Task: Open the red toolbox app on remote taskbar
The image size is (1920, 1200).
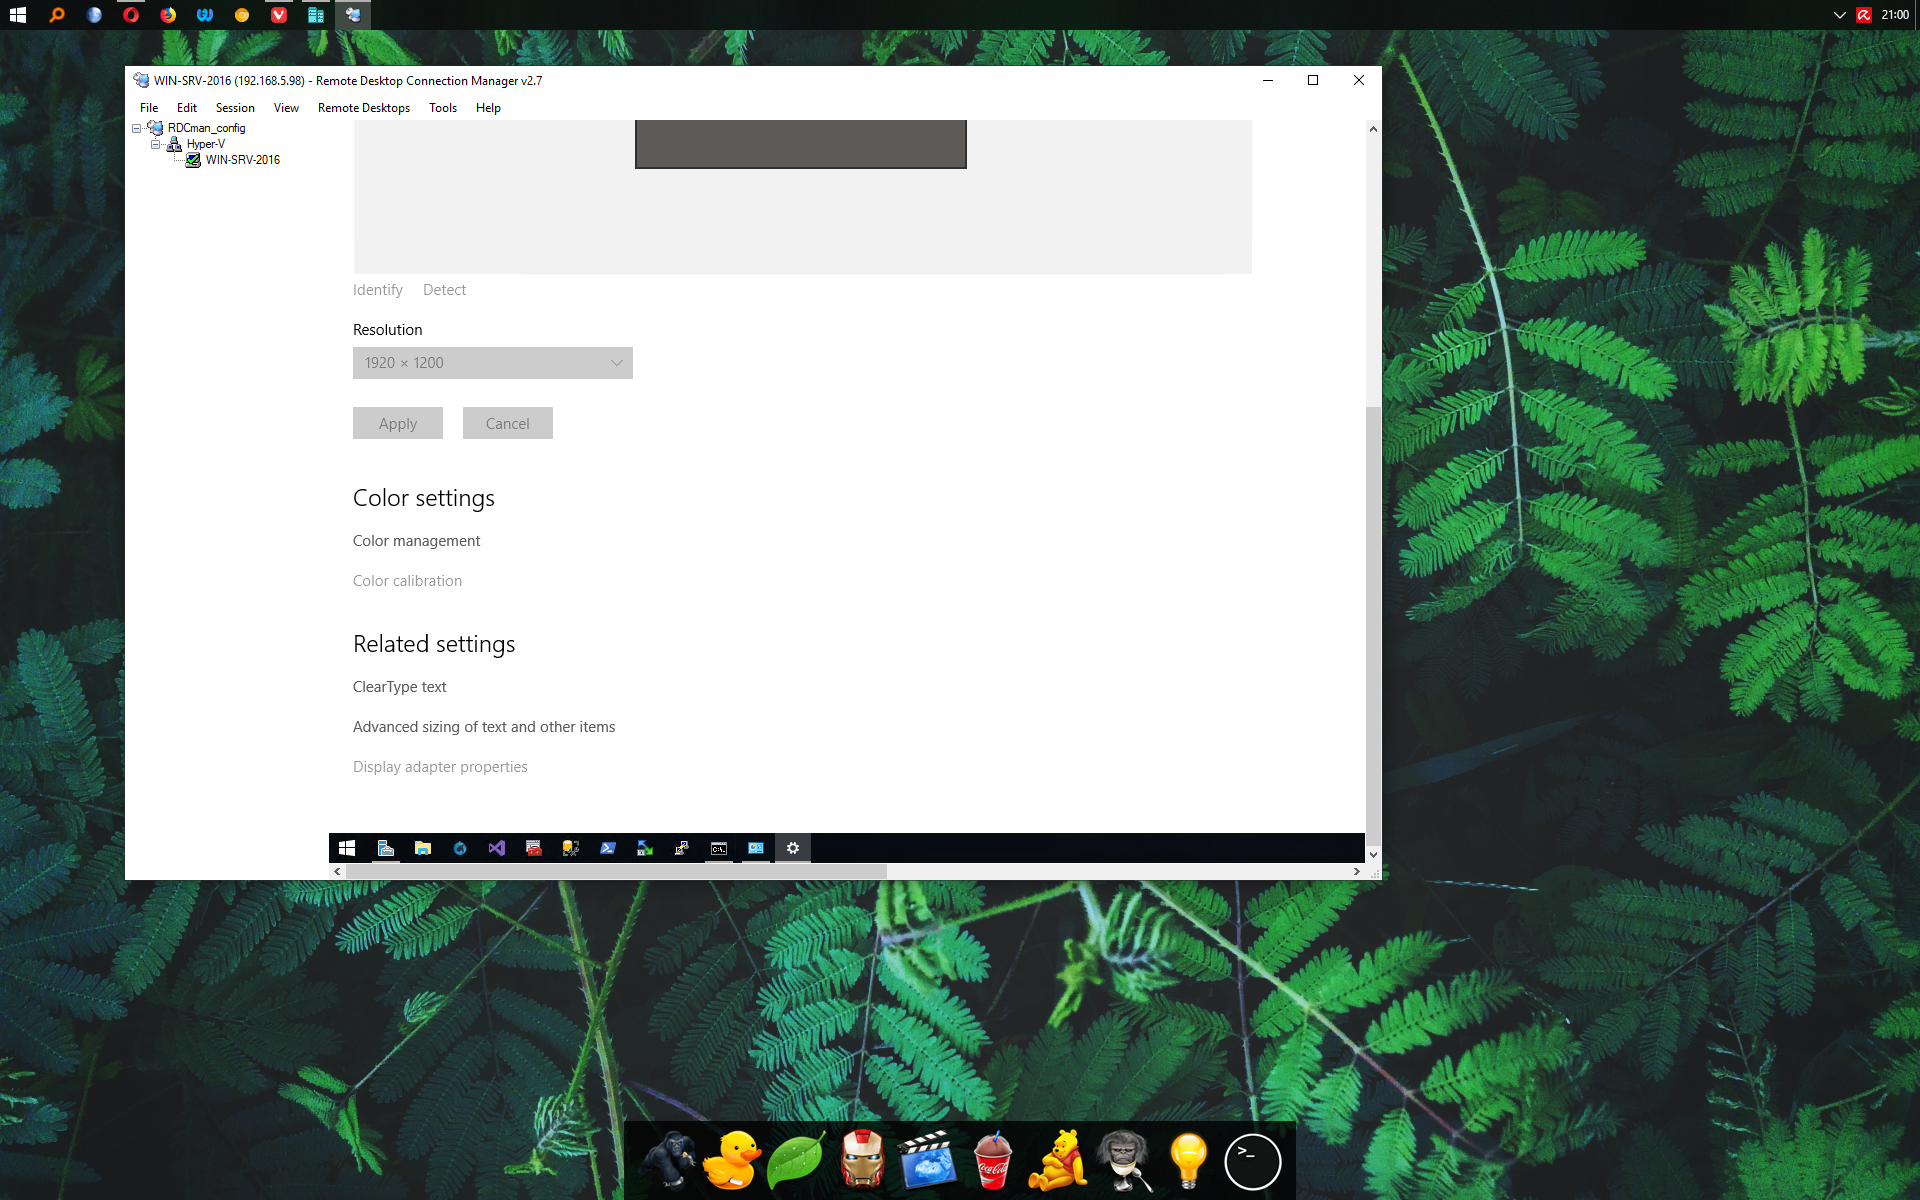Action: coord(534,848)
